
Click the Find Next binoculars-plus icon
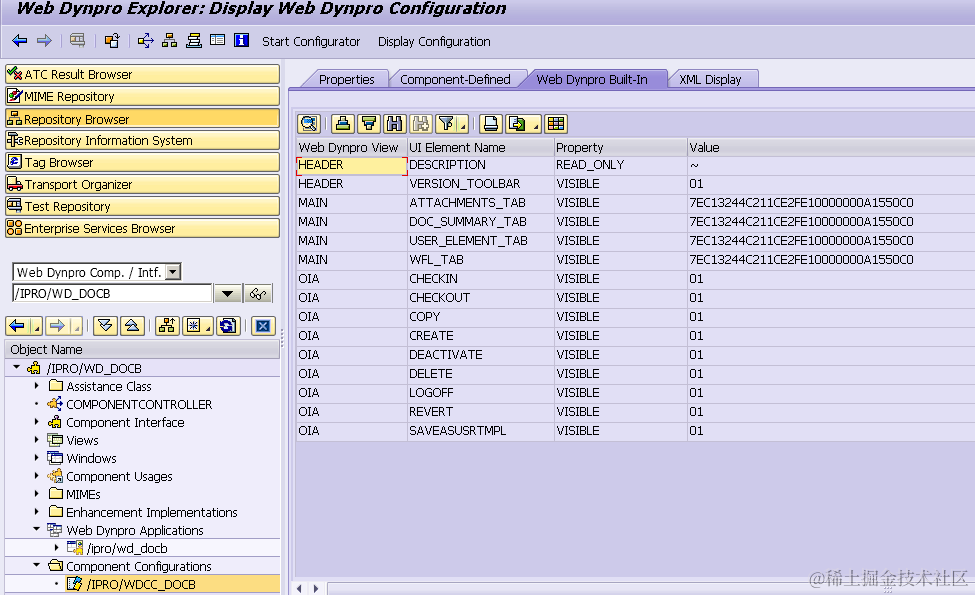421,124
